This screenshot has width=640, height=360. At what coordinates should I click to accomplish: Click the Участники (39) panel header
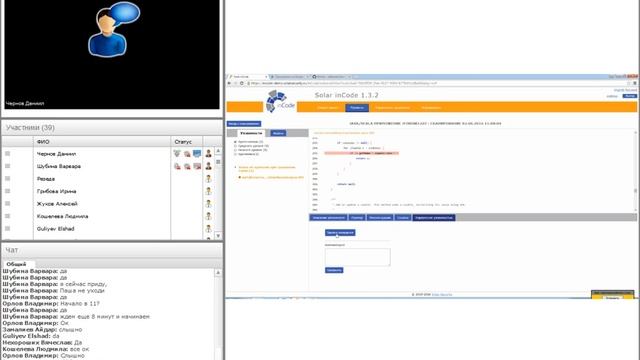click(112, 128)
